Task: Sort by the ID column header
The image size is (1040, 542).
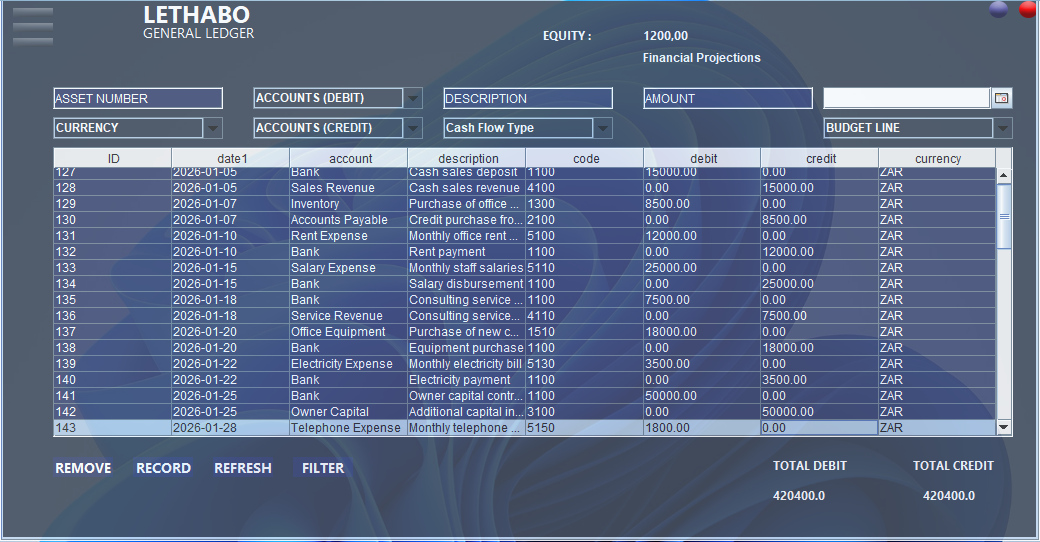Action: (x=113, y=158)
